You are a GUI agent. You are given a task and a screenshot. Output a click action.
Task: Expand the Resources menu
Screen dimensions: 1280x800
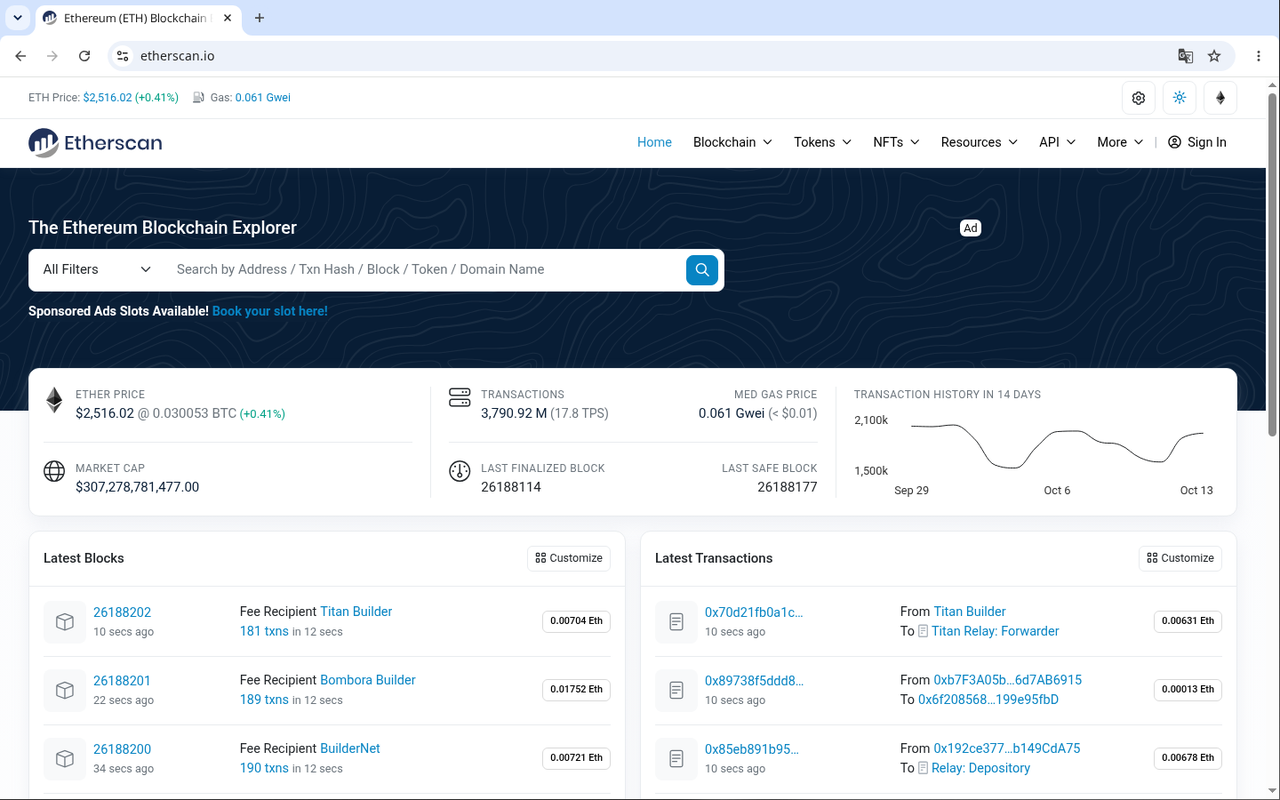click(x=979, y=143)
